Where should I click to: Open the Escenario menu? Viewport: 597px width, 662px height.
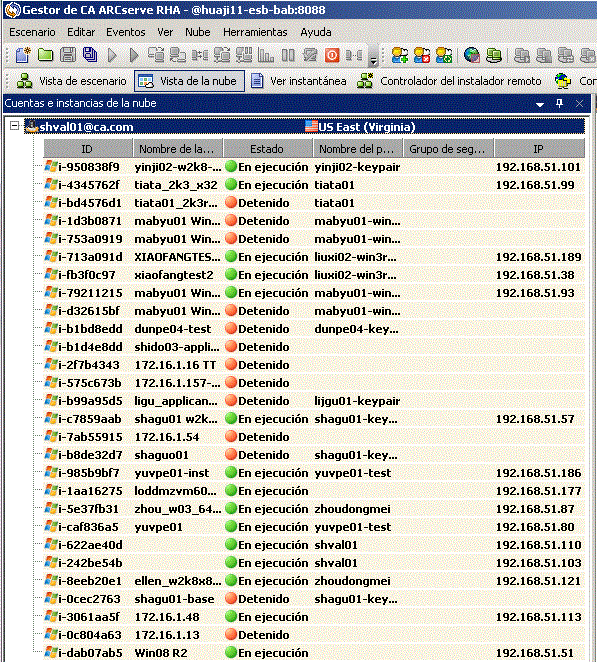click(32, 32)
